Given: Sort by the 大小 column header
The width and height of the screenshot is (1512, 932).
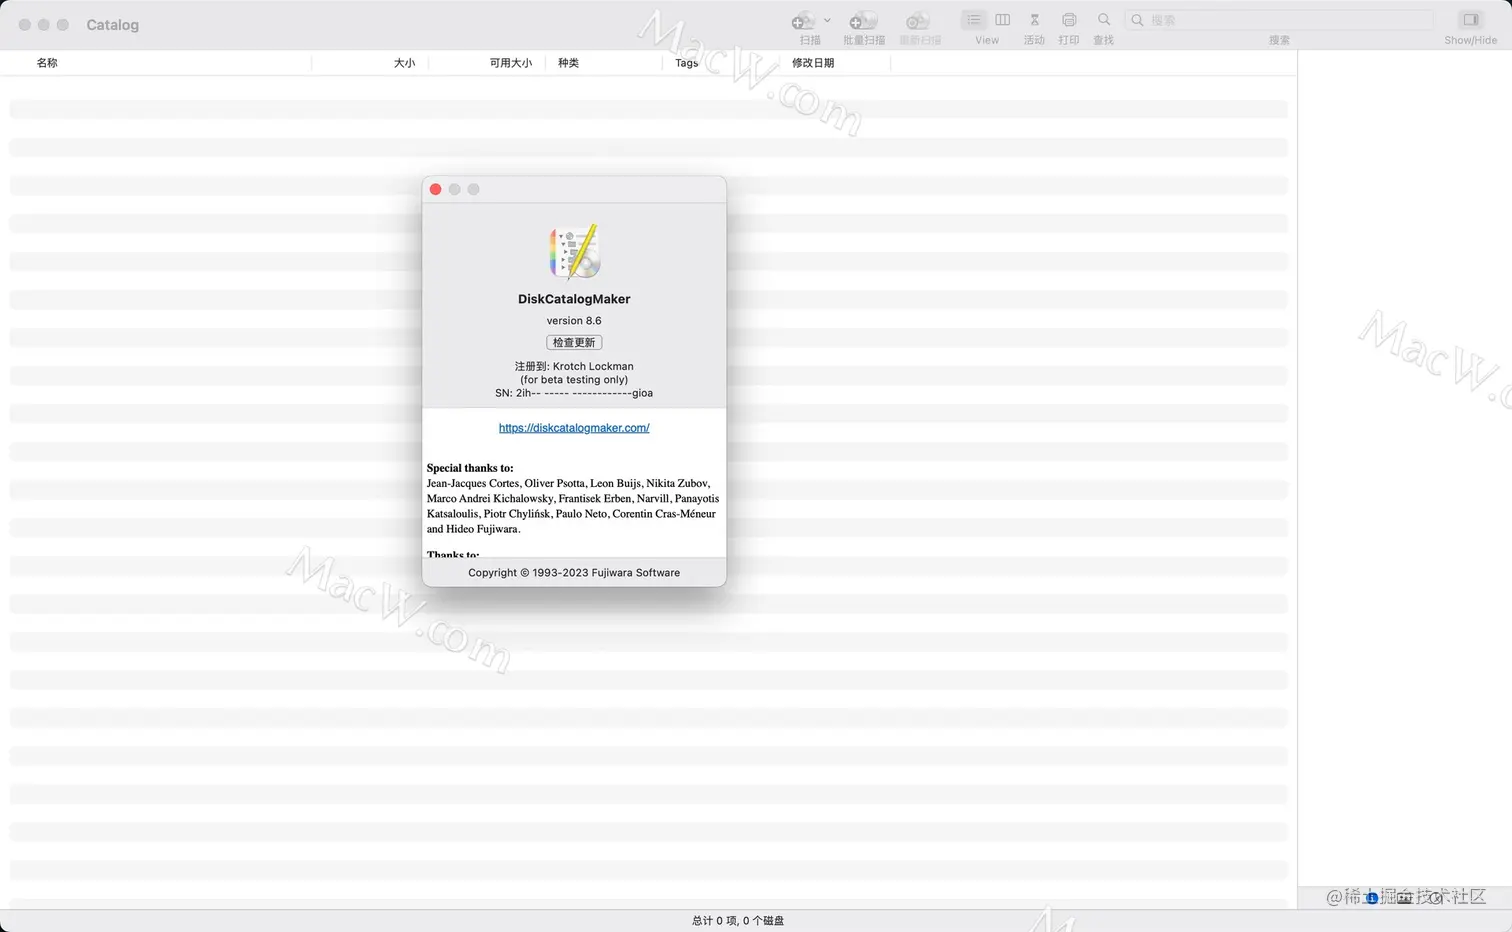Looking at the screenshot, I should (x=404, y=63).
